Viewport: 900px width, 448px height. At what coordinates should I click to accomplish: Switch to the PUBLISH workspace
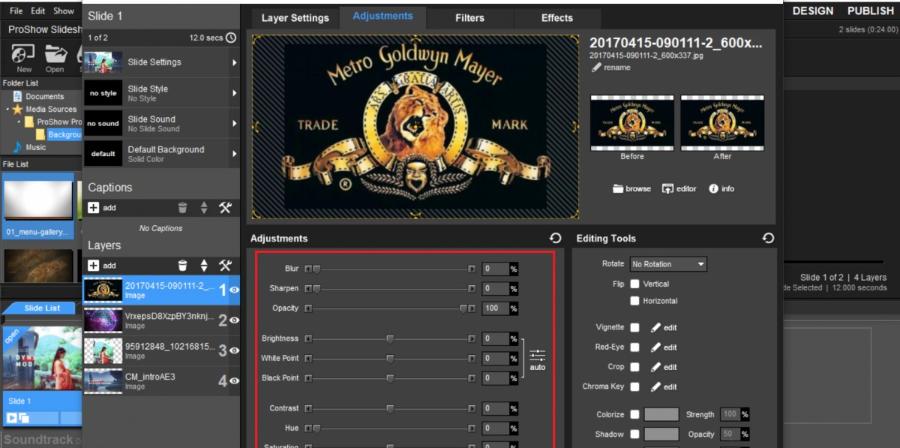click(x=870, y=11)
